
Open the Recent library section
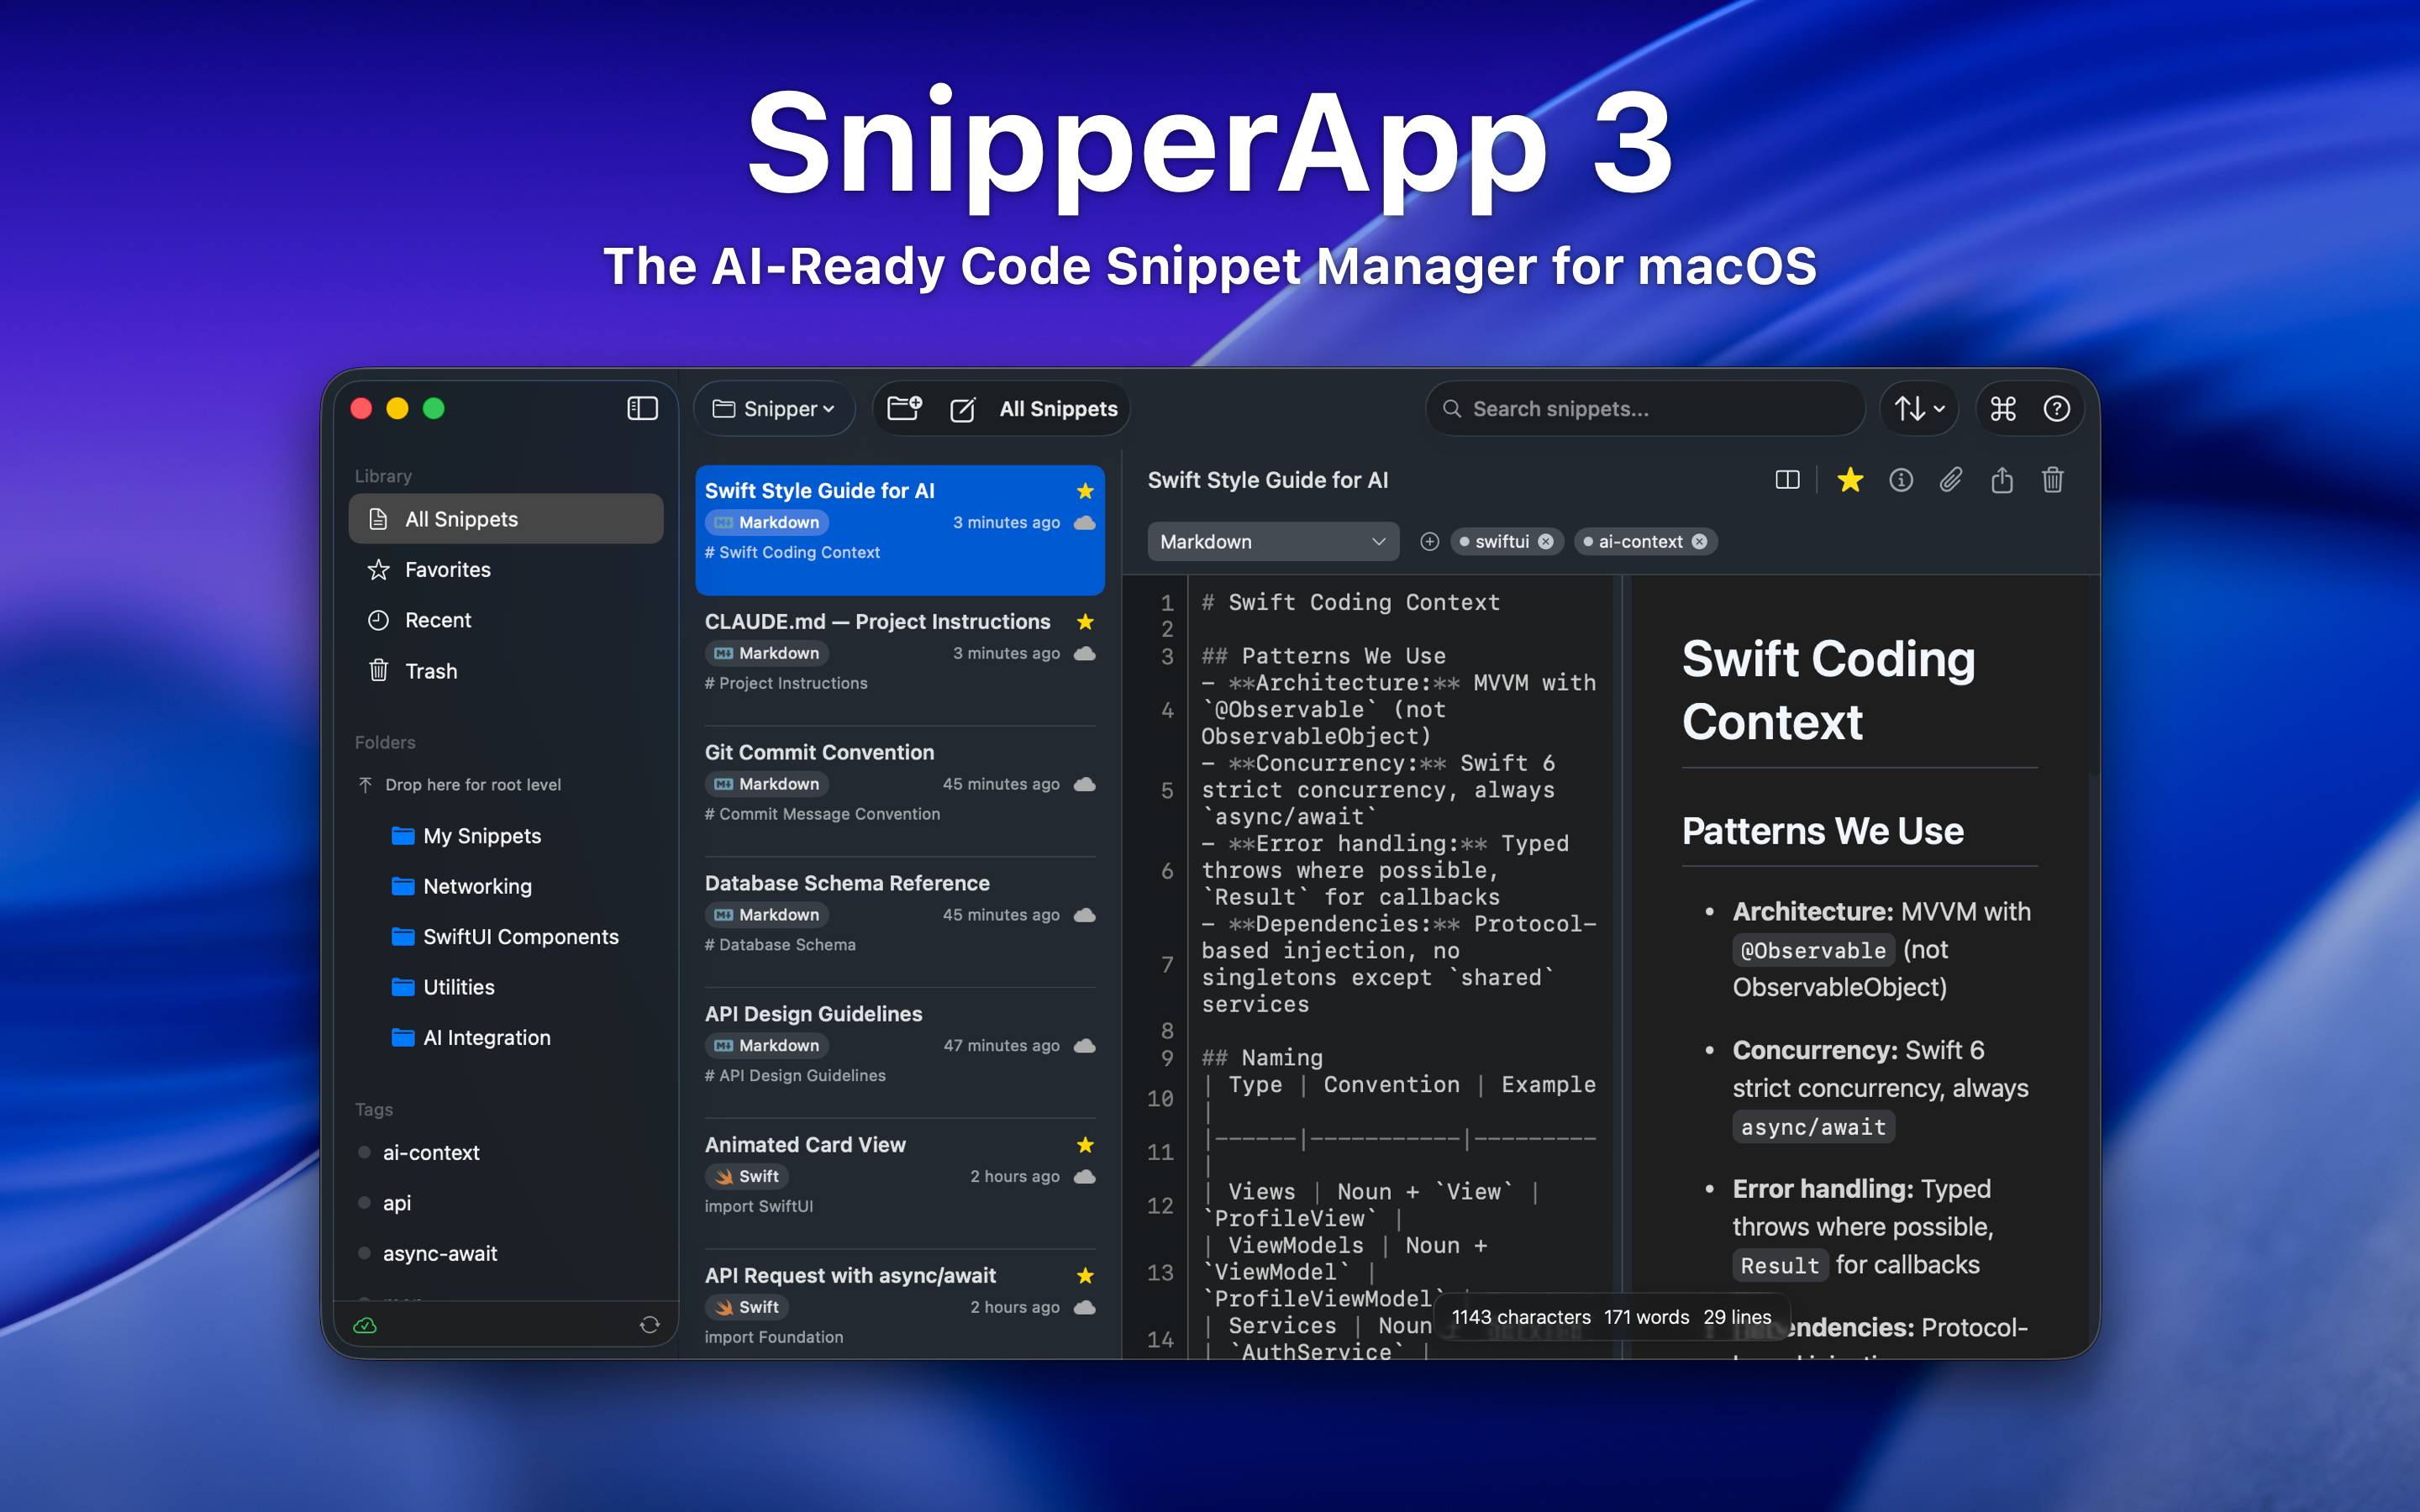(x=437, y=620)
